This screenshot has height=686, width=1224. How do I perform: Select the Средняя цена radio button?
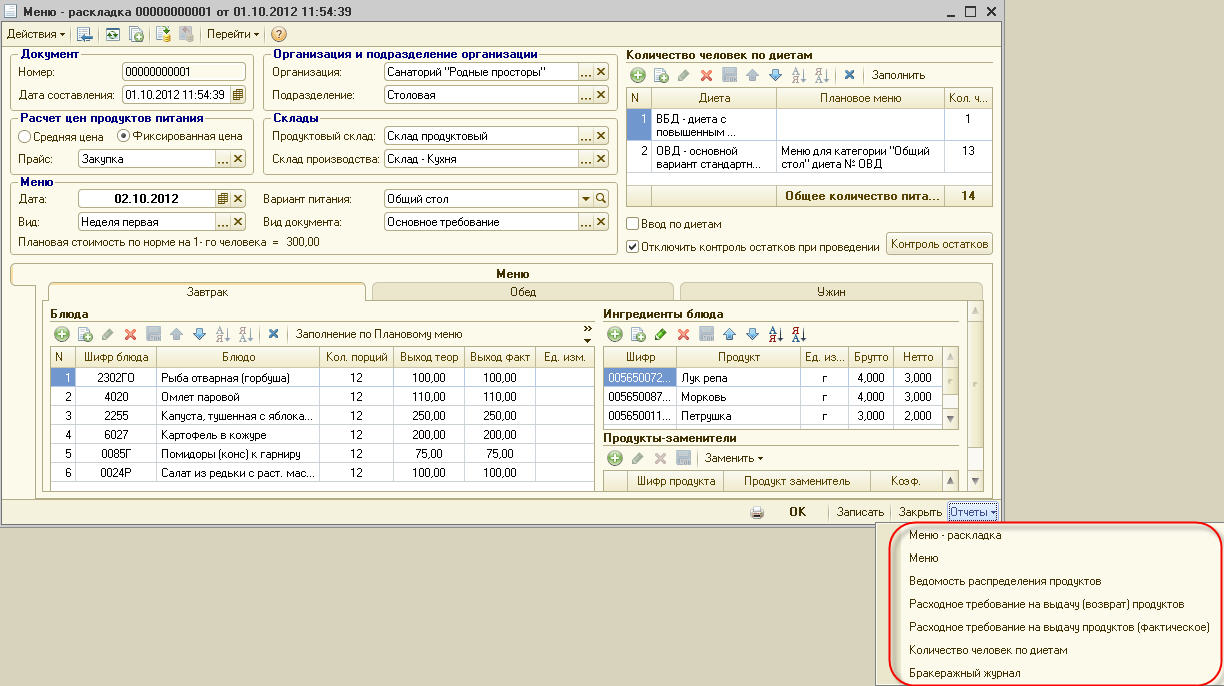point(25,136)
